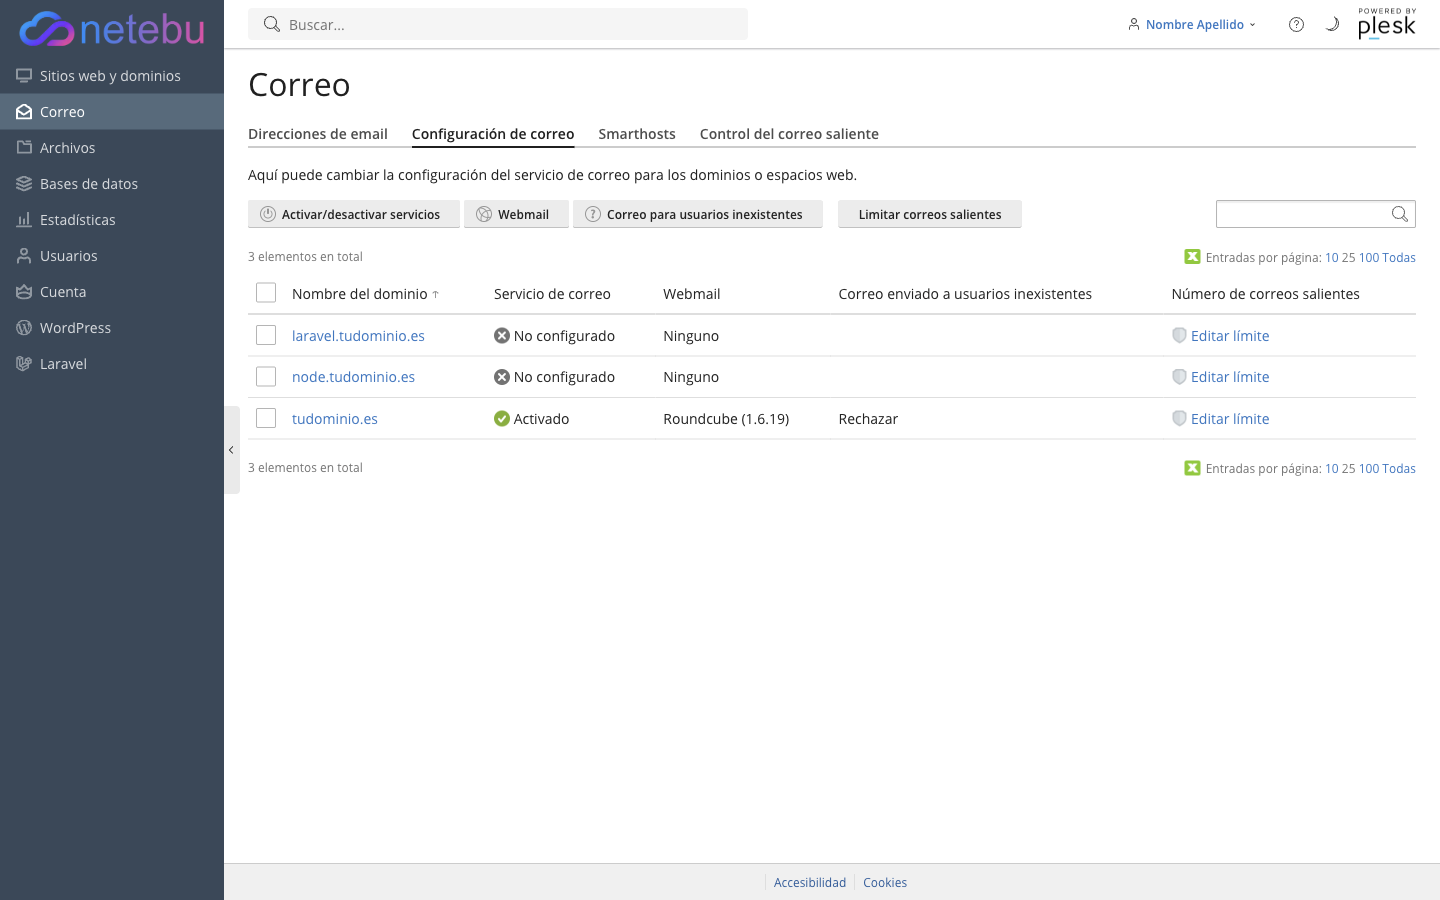The image size is (1440, 900).
Task: Open the laravel.tudominio.es domain link
Action: click(x=358, y=336)
